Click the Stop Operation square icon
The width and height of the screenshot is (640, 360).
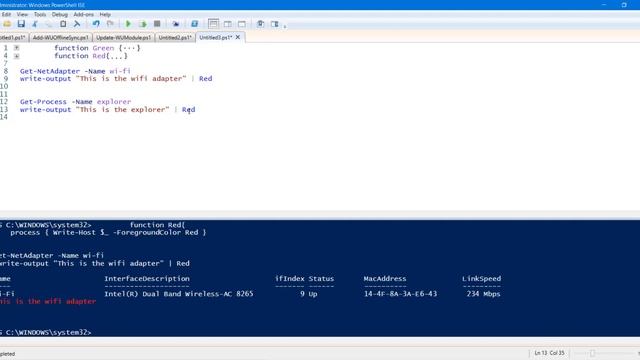click(157, 24)
